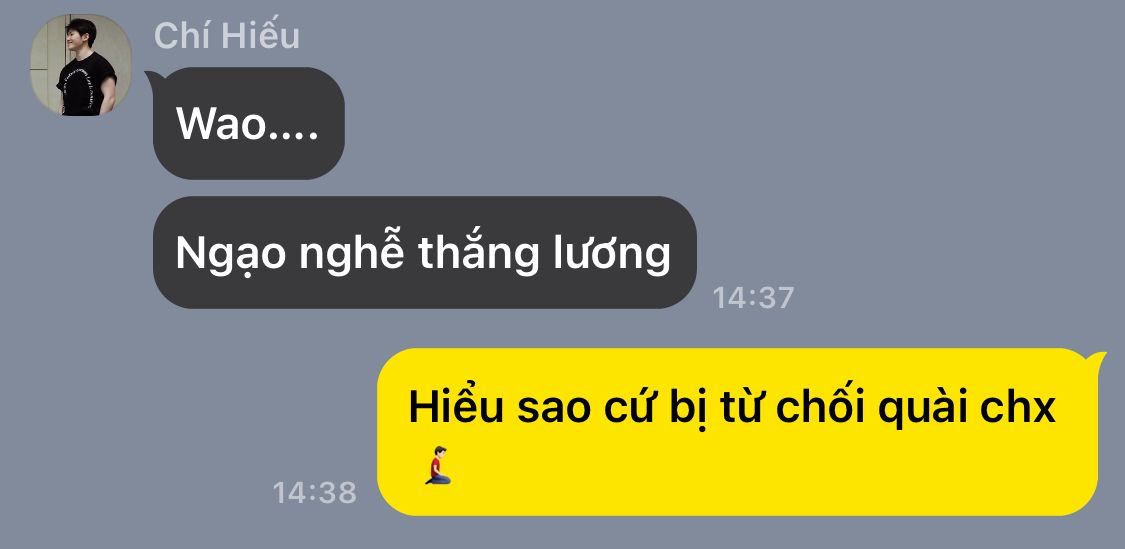Click the word "lương" in the message
The image size is (1125, 549).
[x=611, y=255]
